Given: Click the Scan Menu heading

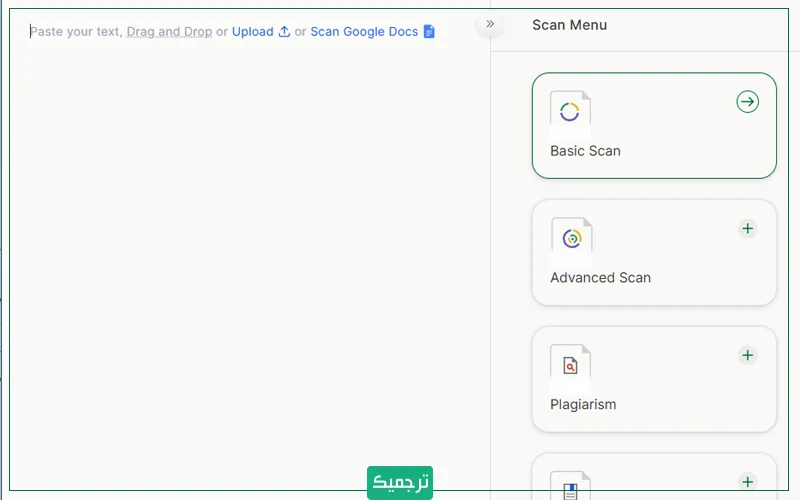Looking at the screenshot, I should tap(569, 25).
